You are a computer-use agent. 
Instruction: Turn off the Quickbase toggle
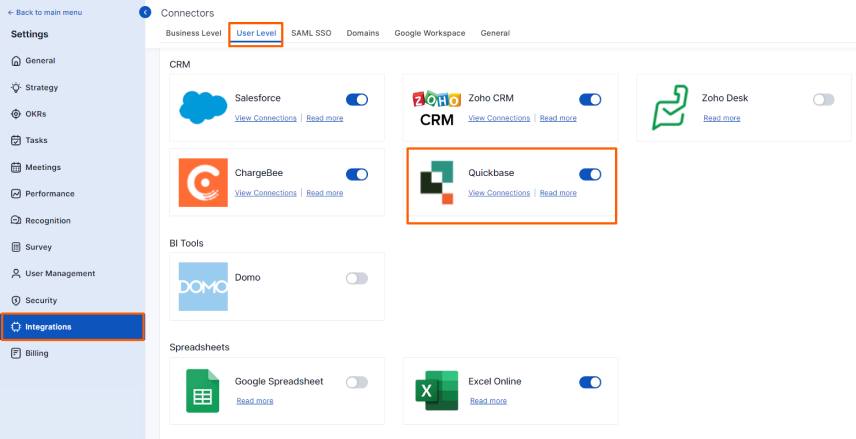pos(590,174)
